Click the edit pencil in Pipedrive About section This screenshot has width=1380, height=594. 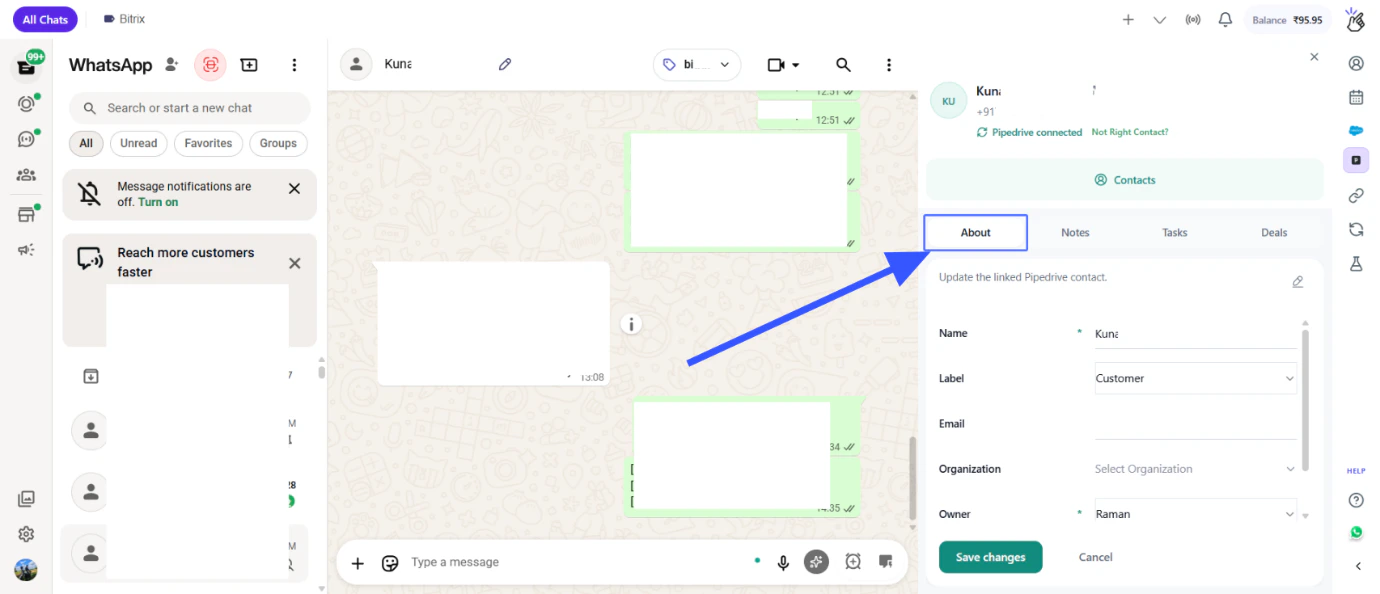tap(1298, 282)
